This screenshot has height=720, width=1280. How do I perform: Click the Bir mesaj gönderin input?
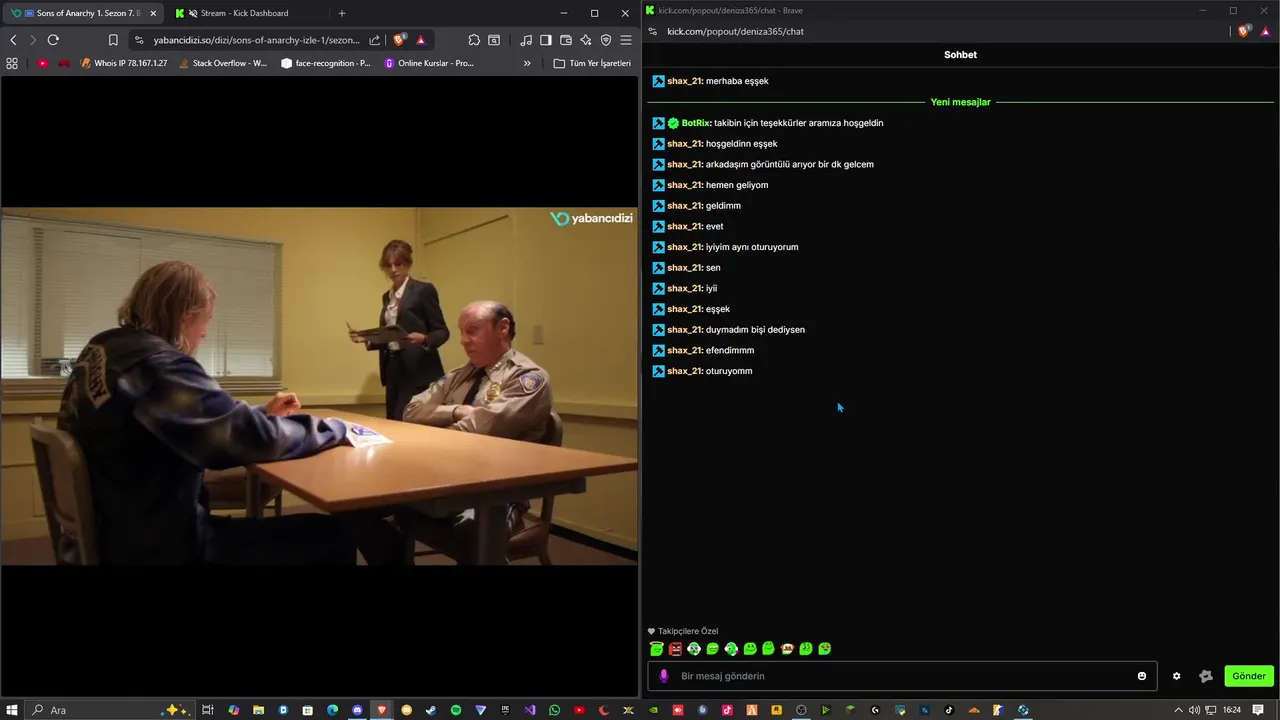click(904, 676)
